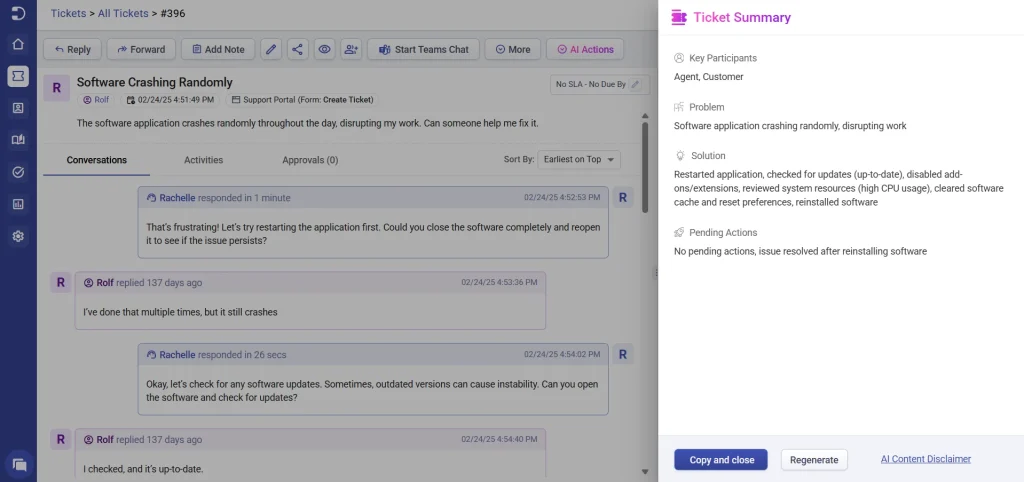Click the Rolf requester chip under title
This screenshot has width=1024, height=482.
coord(96,100)
